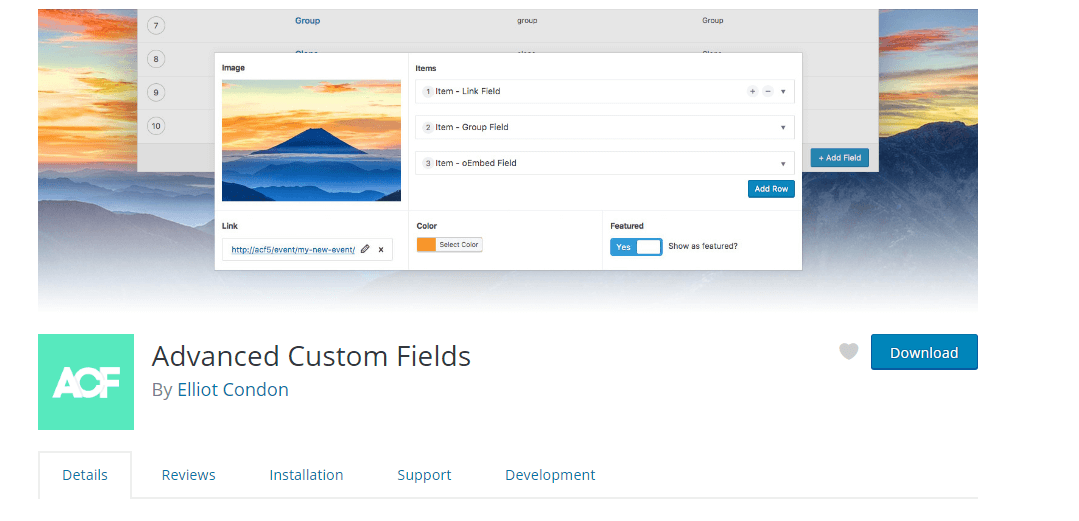Click the pencil edit icon in Link field
1079x521 pixels.
pos(365,249)
